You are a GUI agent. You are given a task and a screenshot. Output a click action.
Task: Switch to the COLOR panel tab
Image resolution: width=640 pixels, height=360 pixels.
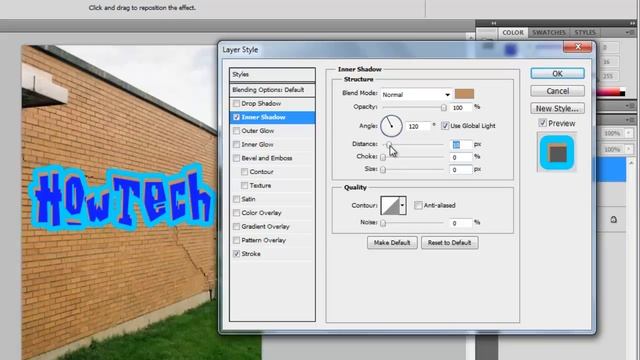[x=513, y=33]
